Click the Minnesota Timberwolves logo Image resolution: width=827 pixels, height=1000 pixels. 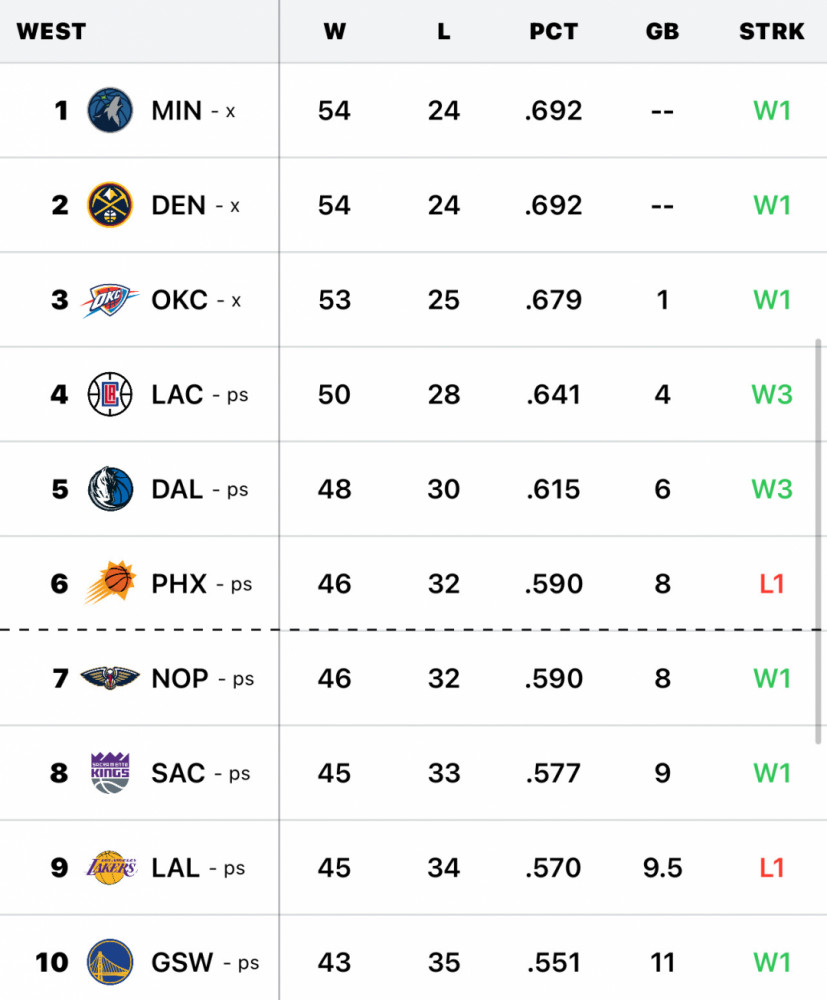pyautogui.click(x=110, y=110)
